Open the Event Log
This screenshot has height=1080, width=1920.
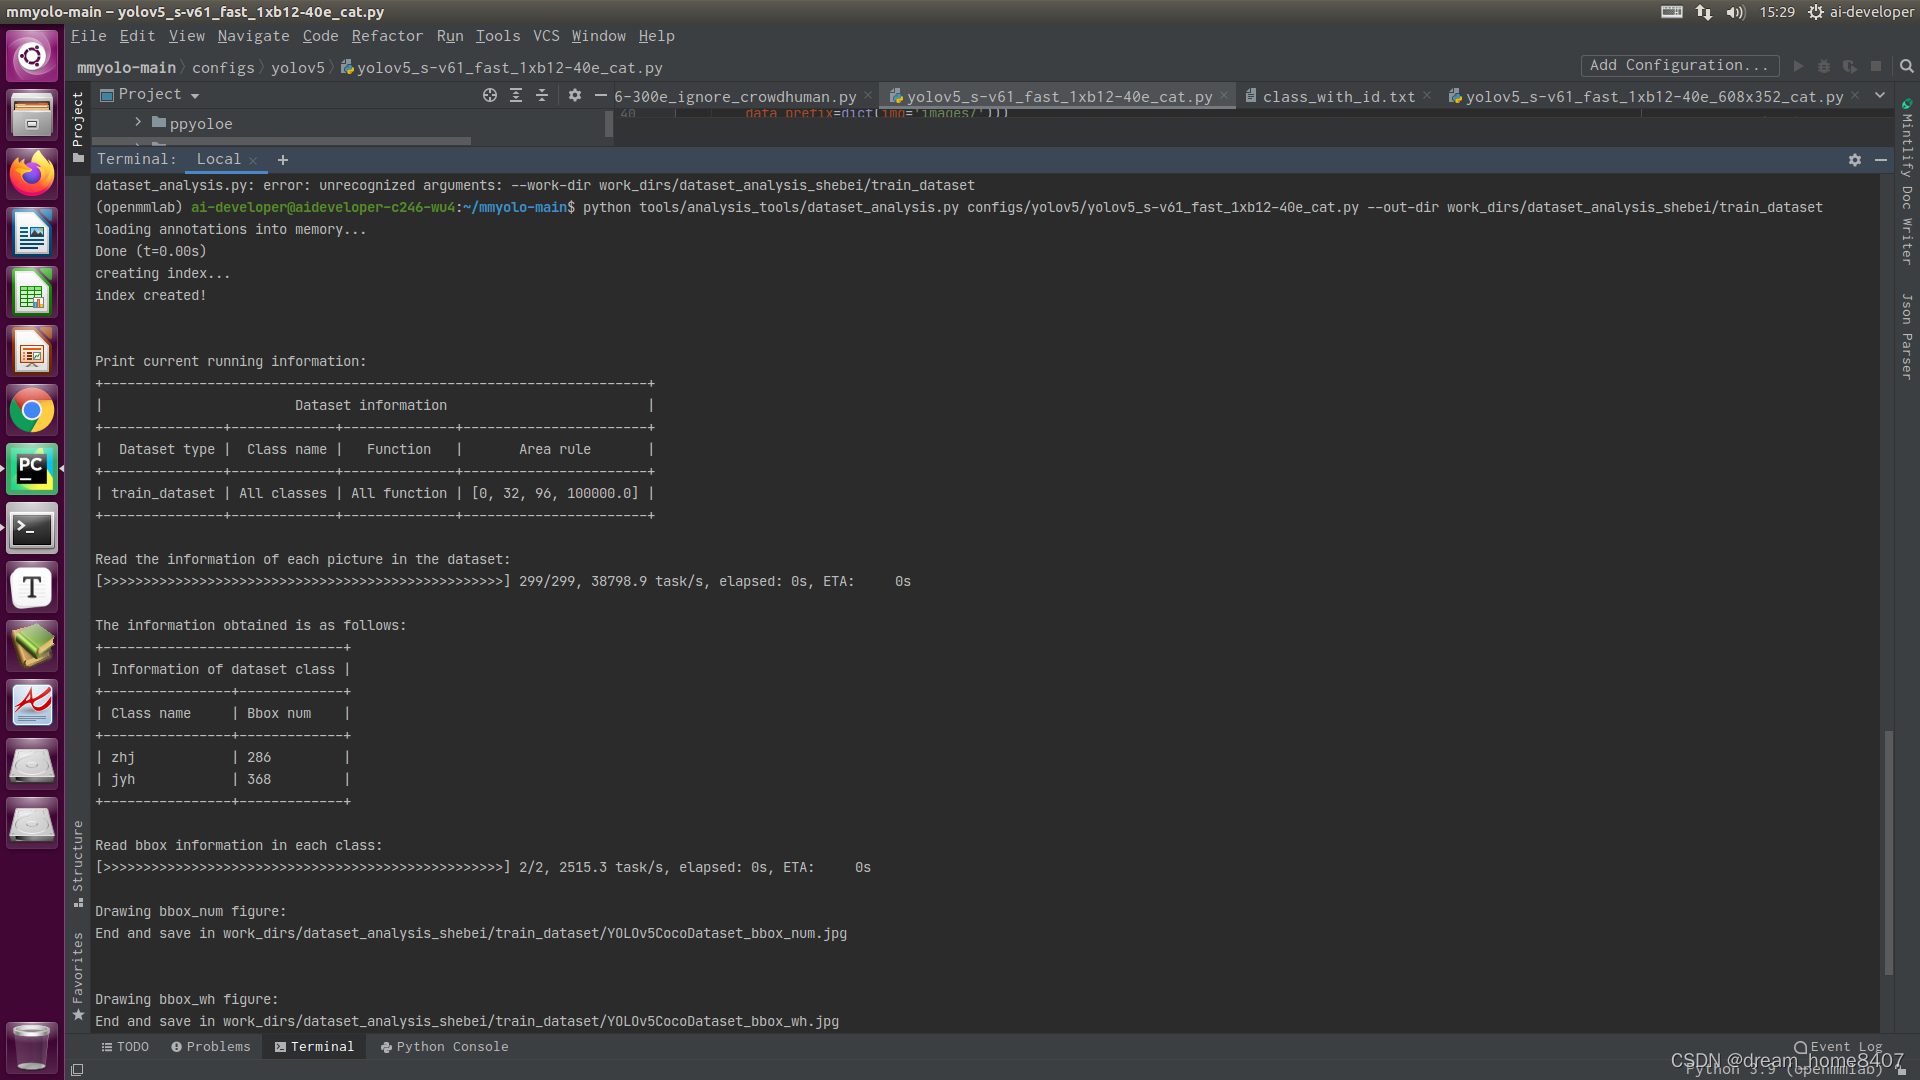tap(1838, 1047)
